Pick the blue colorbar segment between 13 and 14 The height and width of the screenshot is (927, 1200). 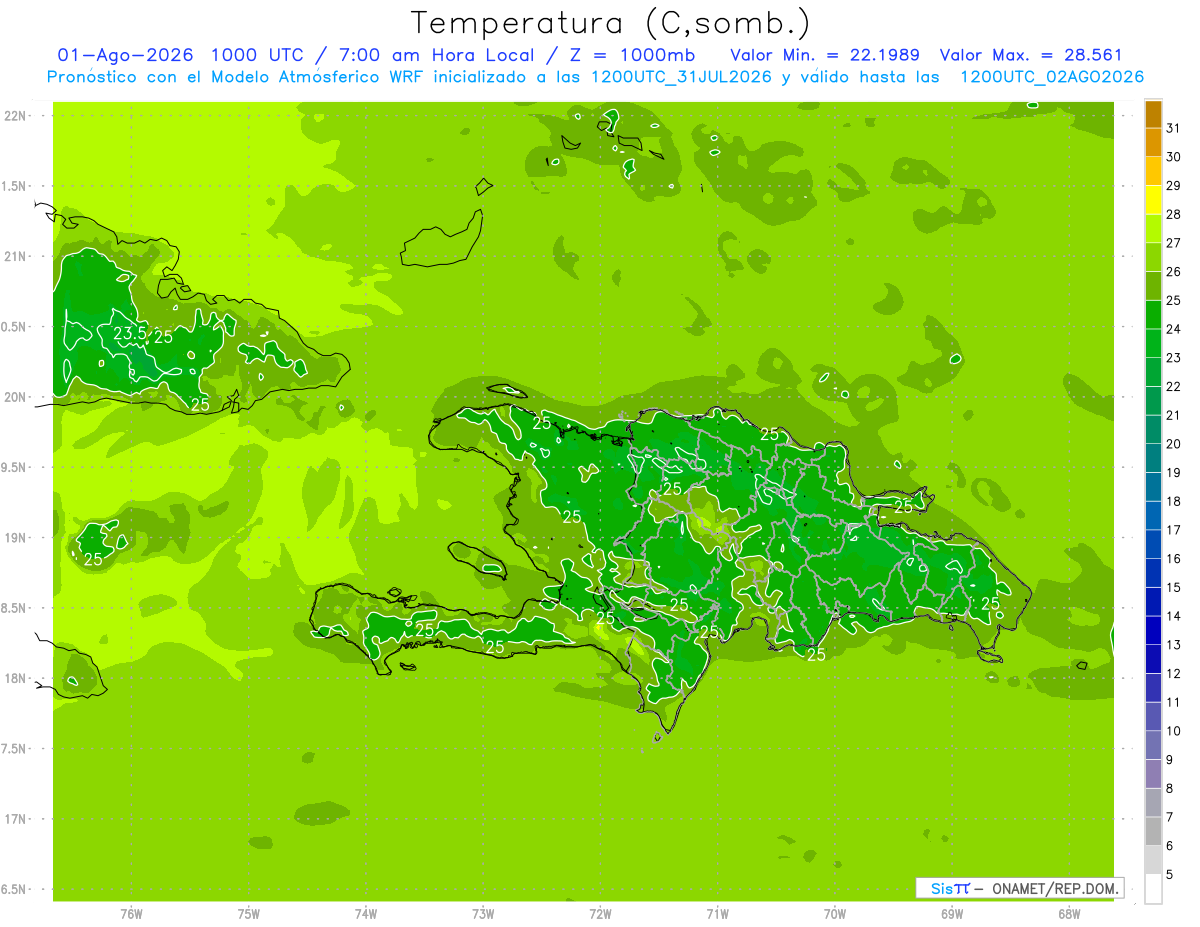1153,630
